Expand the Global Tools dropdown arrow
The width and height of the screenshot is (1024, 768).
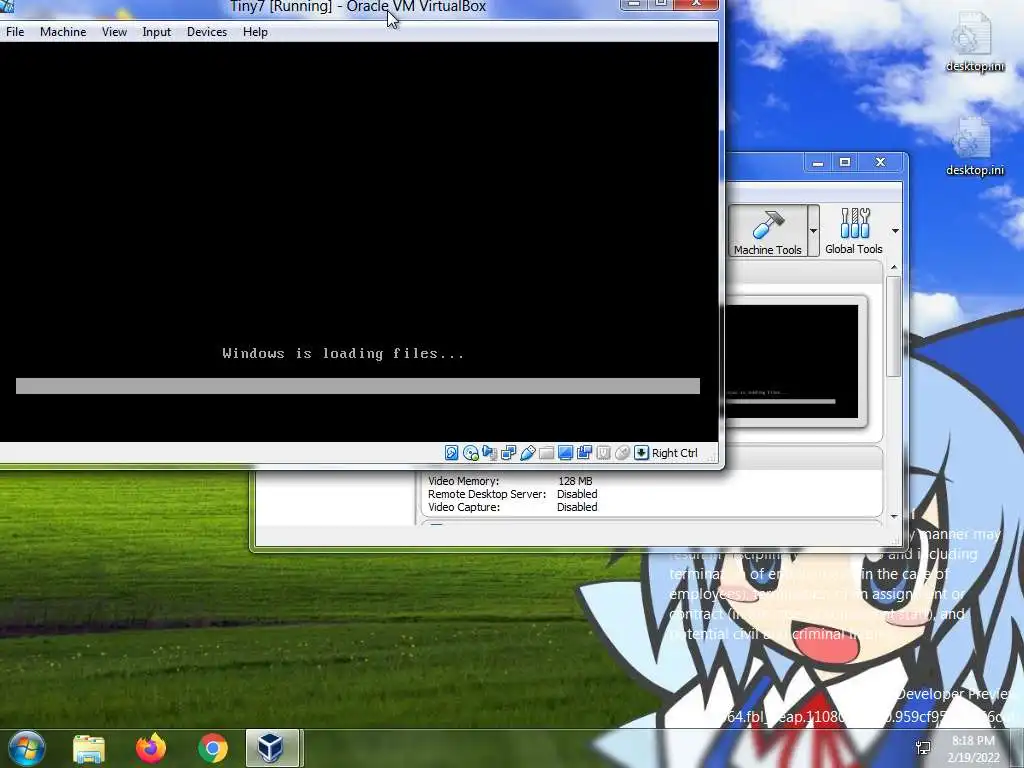tap(895, 231)
